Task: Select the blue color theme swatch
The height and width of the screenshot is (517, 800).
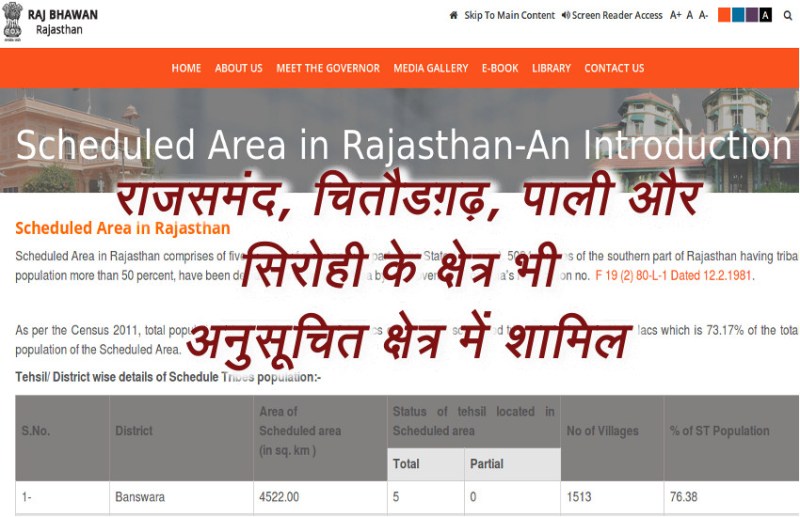Action: click(x=738, y=15)
